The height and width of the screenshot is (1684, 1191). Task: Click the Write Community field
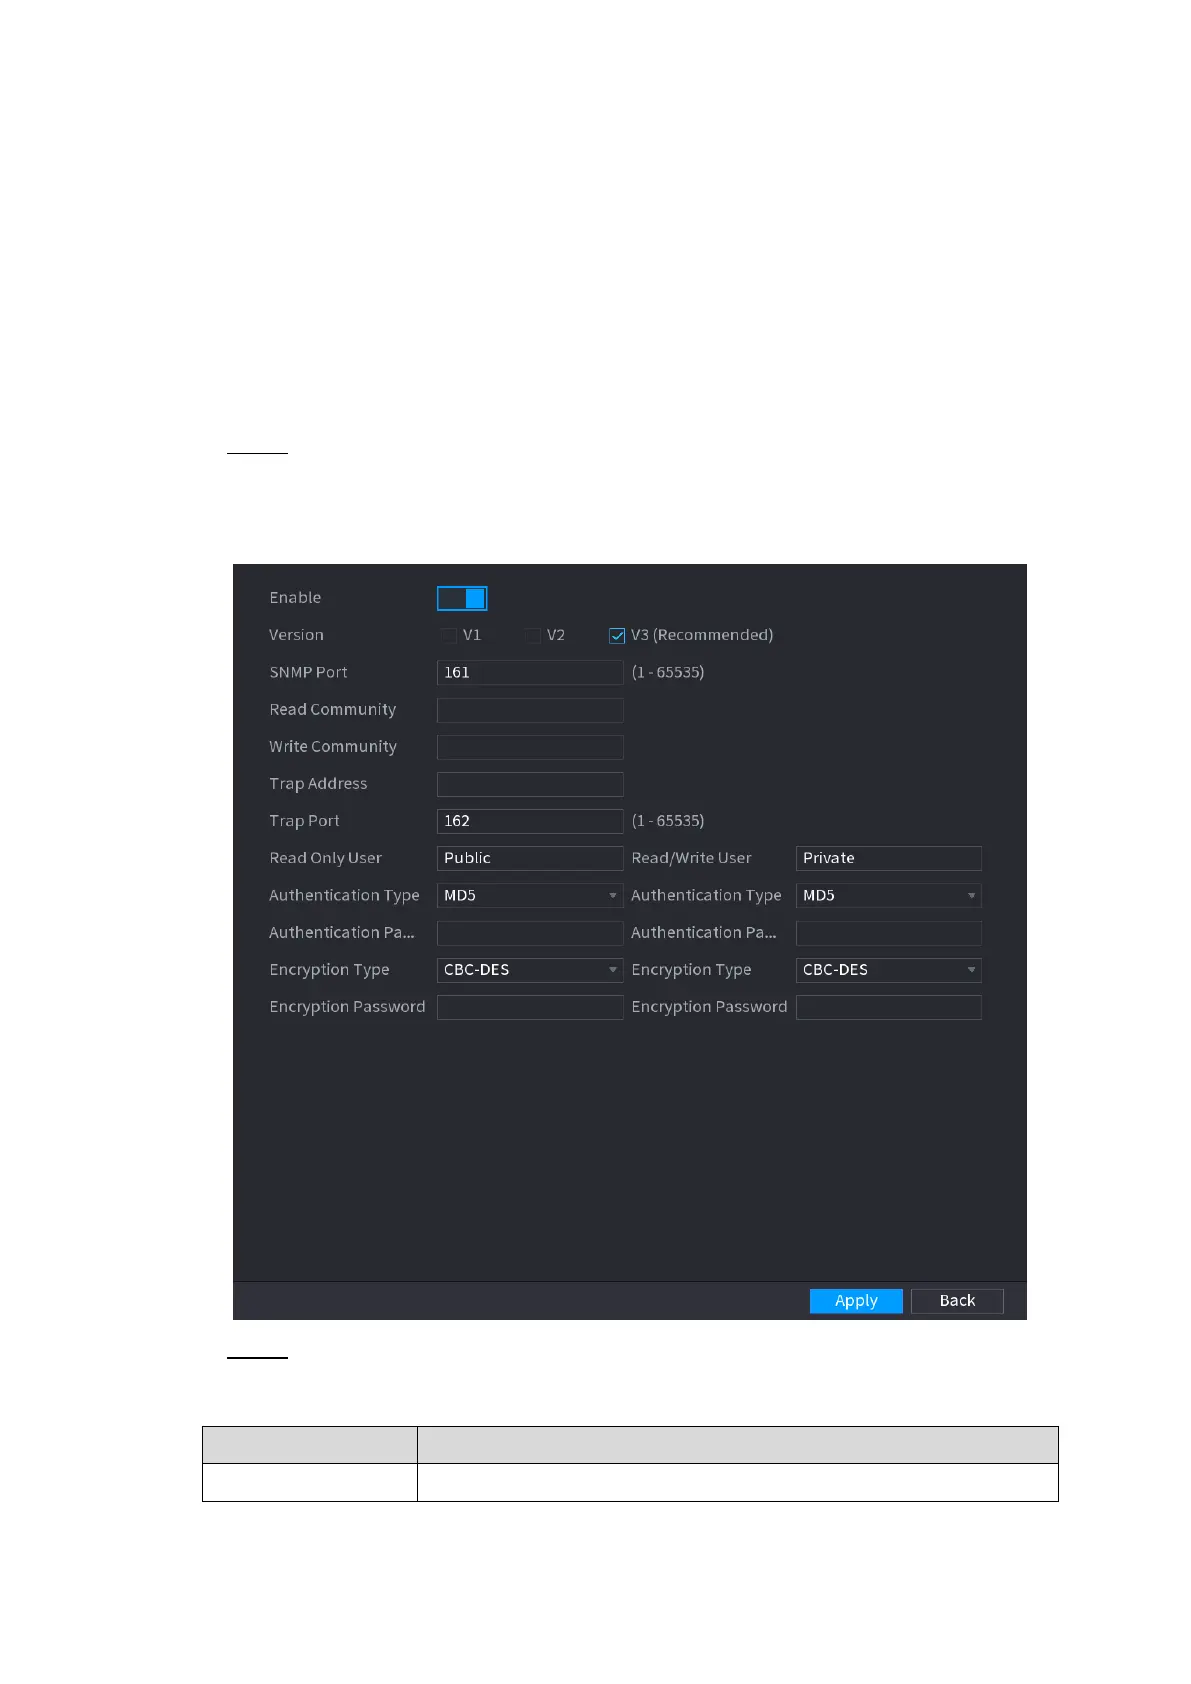tap(530, 747)
